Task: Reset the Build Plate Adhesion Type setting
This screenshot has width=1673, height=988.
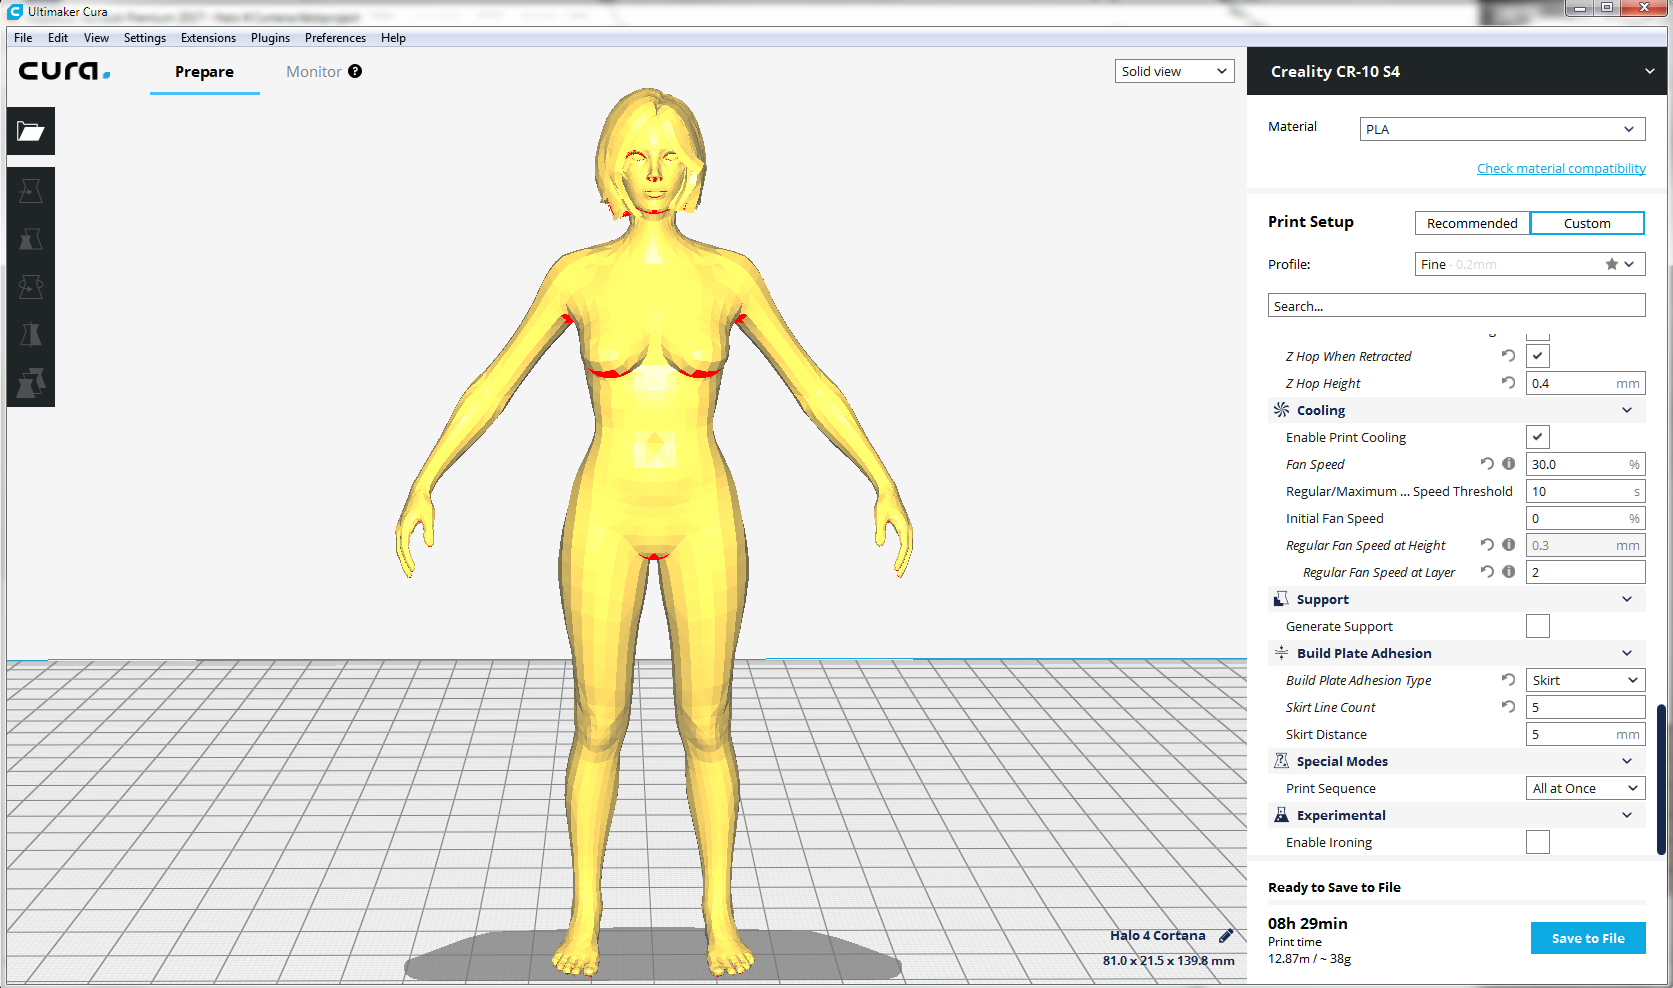Action: point(1508,679)
